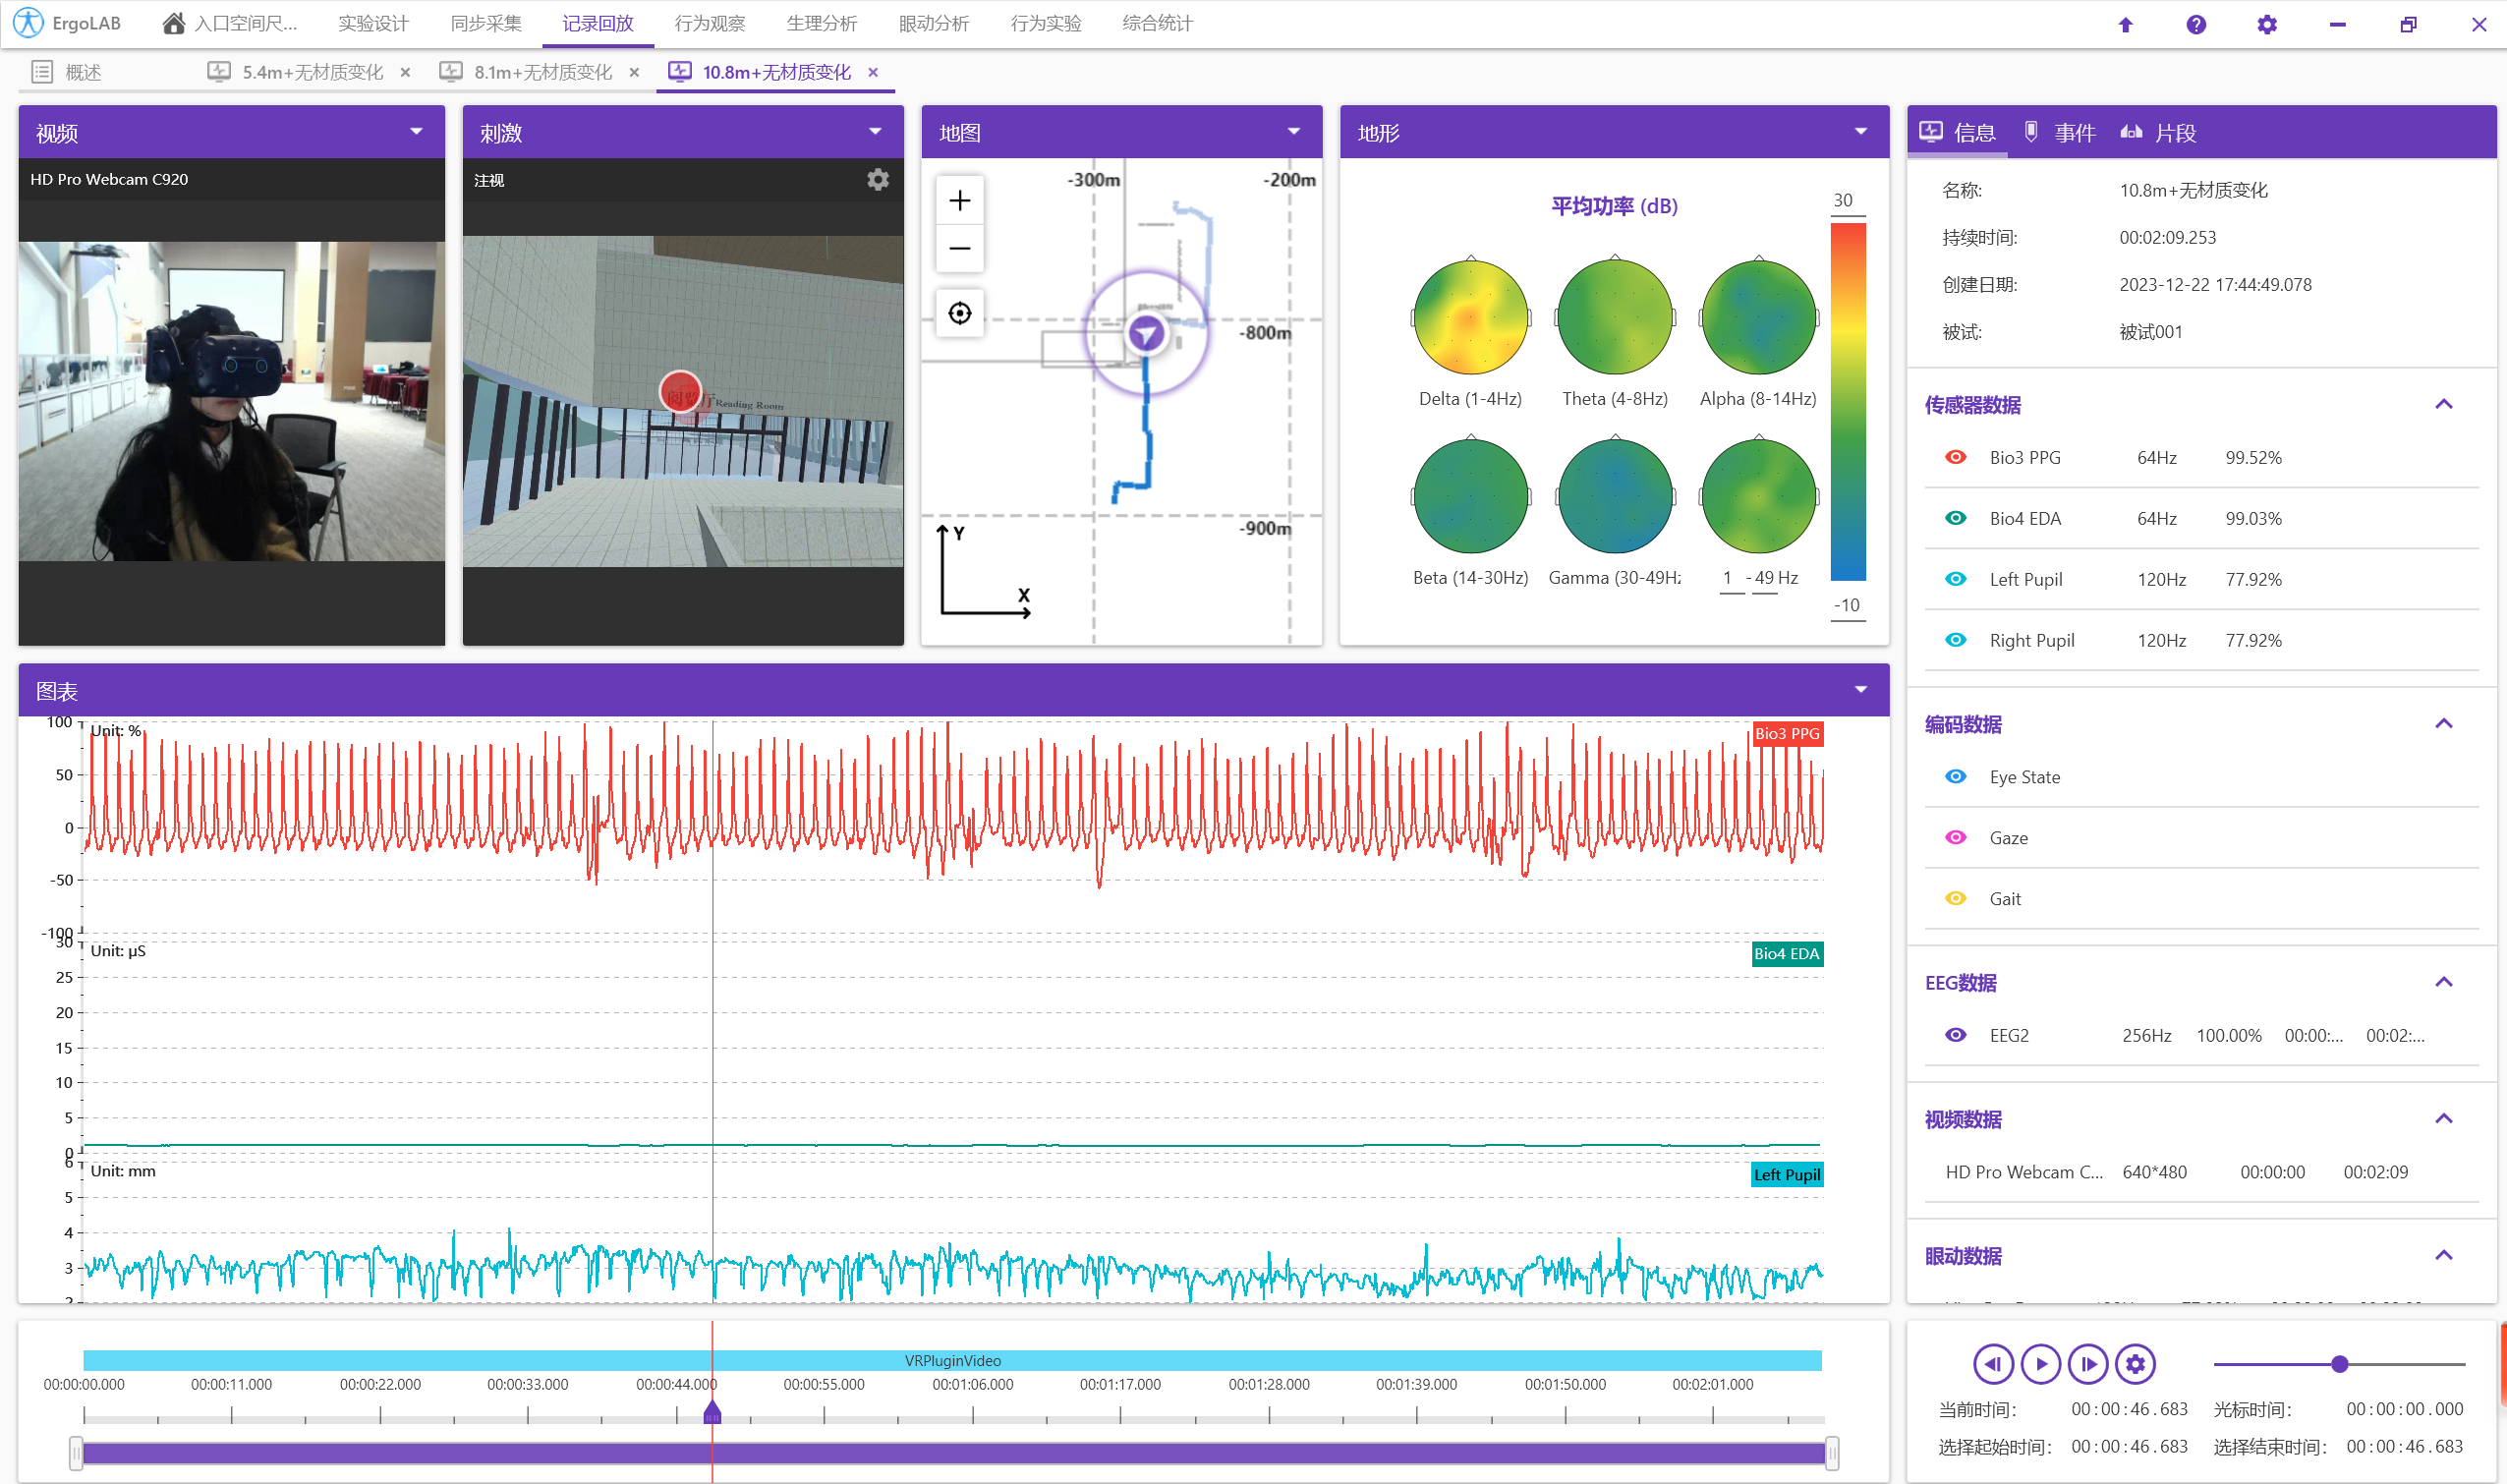Click the step backward playback button
The width and height of the screenshot is (2507, 1484).
(x=1992, y=1364)
